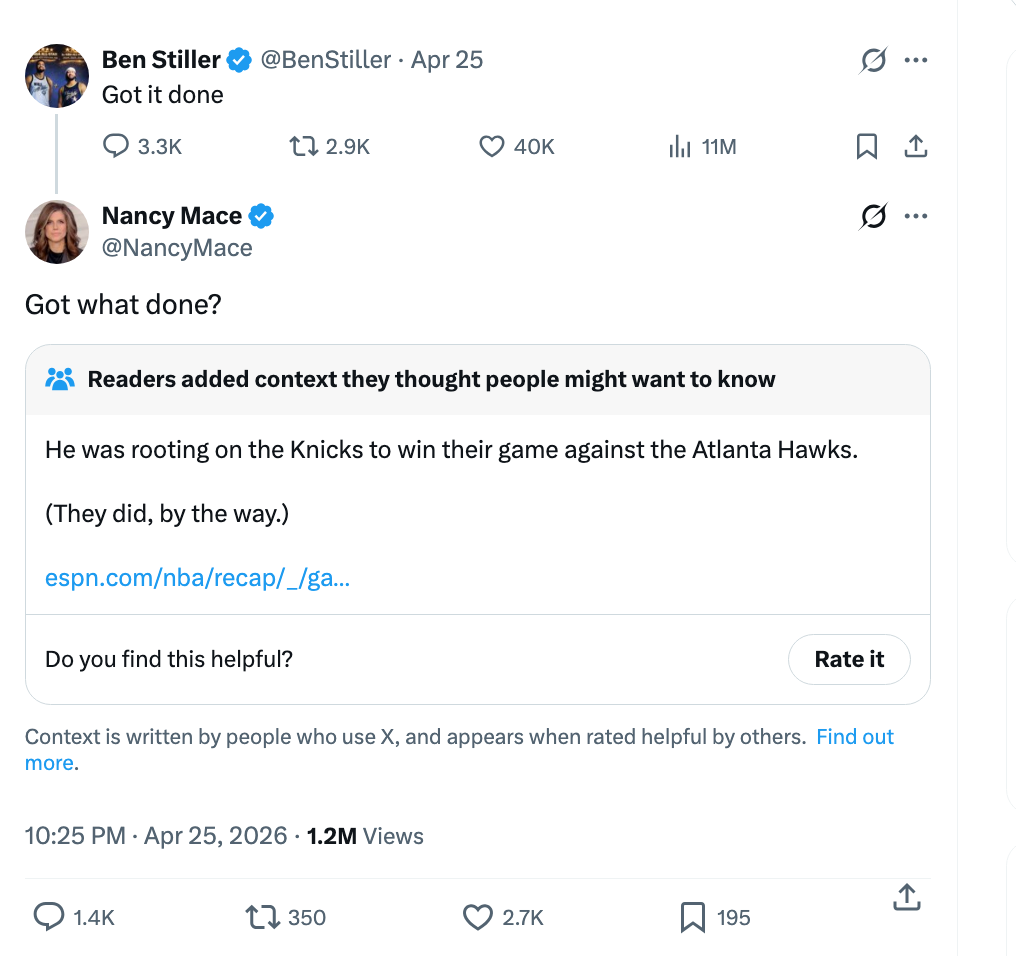Open the ESPN NBA recap link
The height and width of the screenshot is (956, 1016).
pos(197,577)
